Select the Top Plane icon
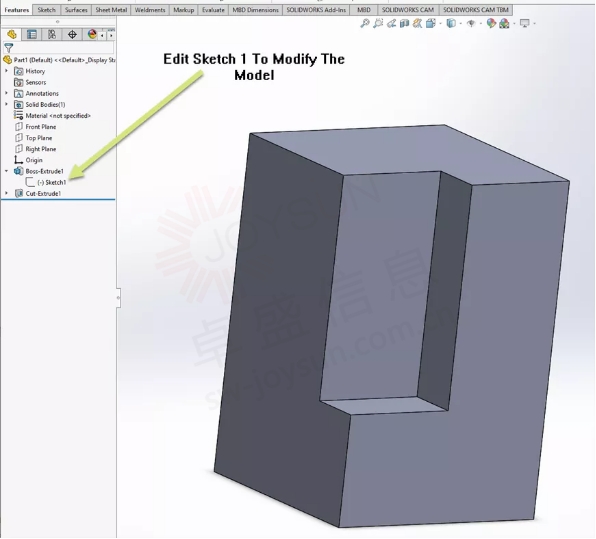This screenshot has height=539, width=596. pyautogui.click(x=18, y=138)
